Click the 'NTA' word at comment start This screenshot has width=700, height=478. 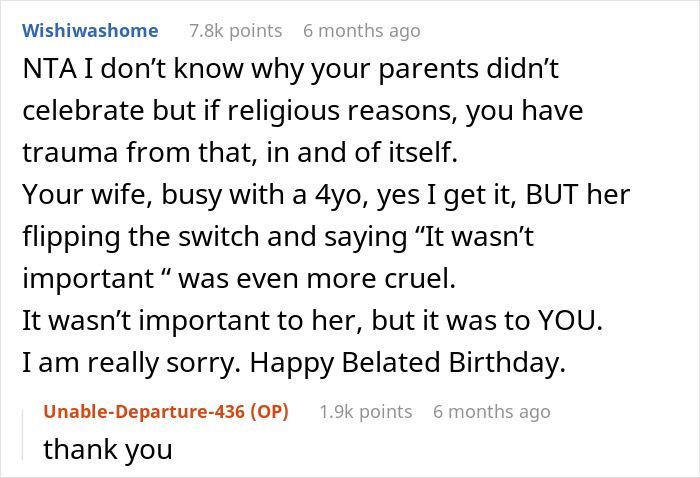point(46,72)
